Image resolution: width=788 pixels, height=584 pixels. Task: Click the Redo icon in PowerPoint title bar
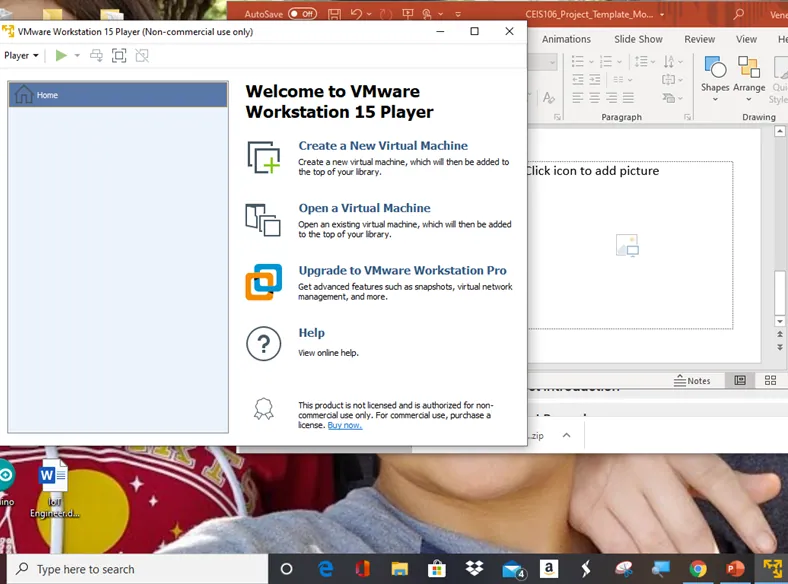tap(385, 14)
